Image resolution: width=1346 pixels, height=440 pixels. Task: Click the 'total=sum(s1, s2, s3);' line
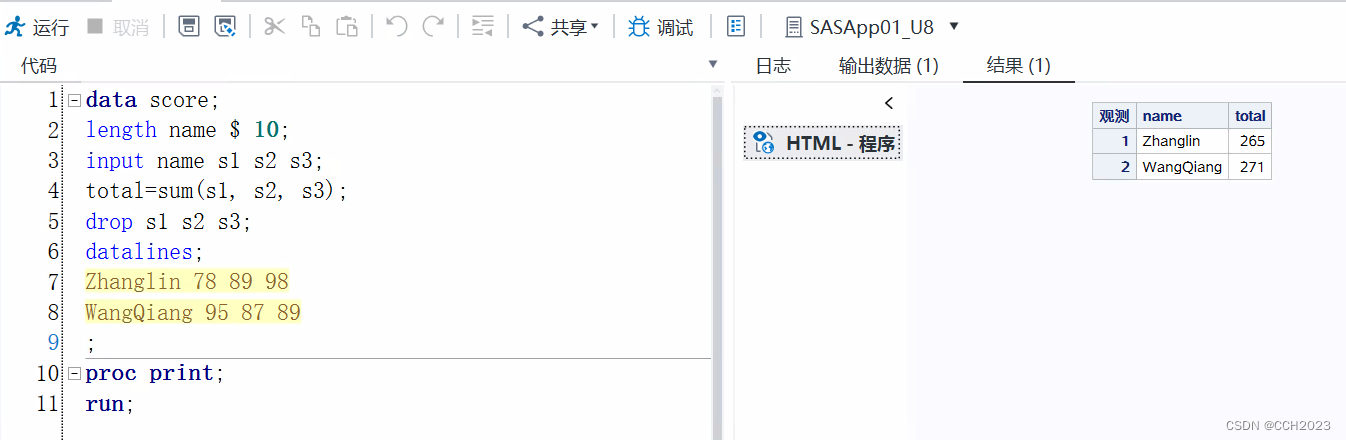point(217,191)
